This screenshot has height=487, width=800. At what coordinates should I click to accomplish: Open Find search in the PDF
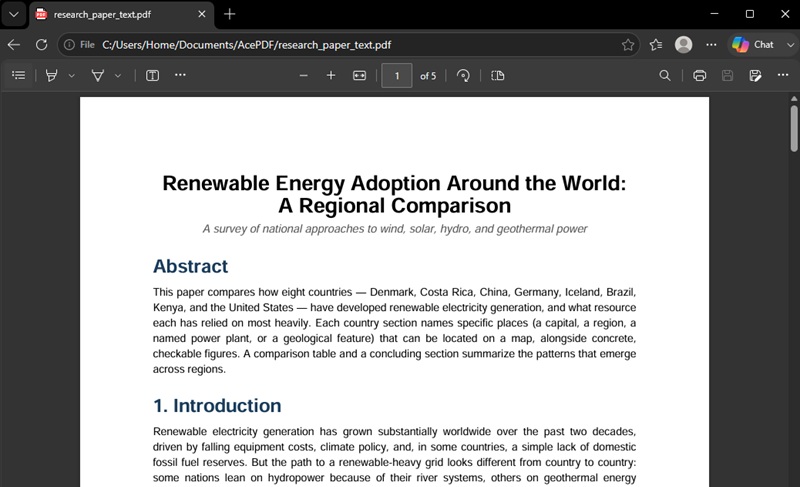[665, 75]
